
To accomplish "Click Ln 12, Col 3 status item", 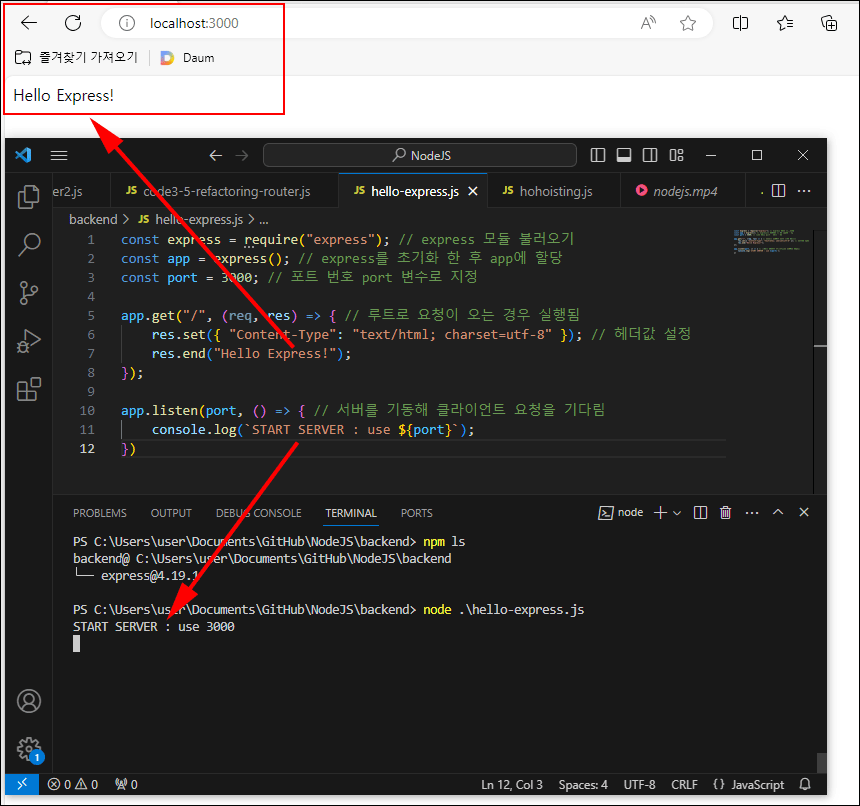I will coord(512,785).
